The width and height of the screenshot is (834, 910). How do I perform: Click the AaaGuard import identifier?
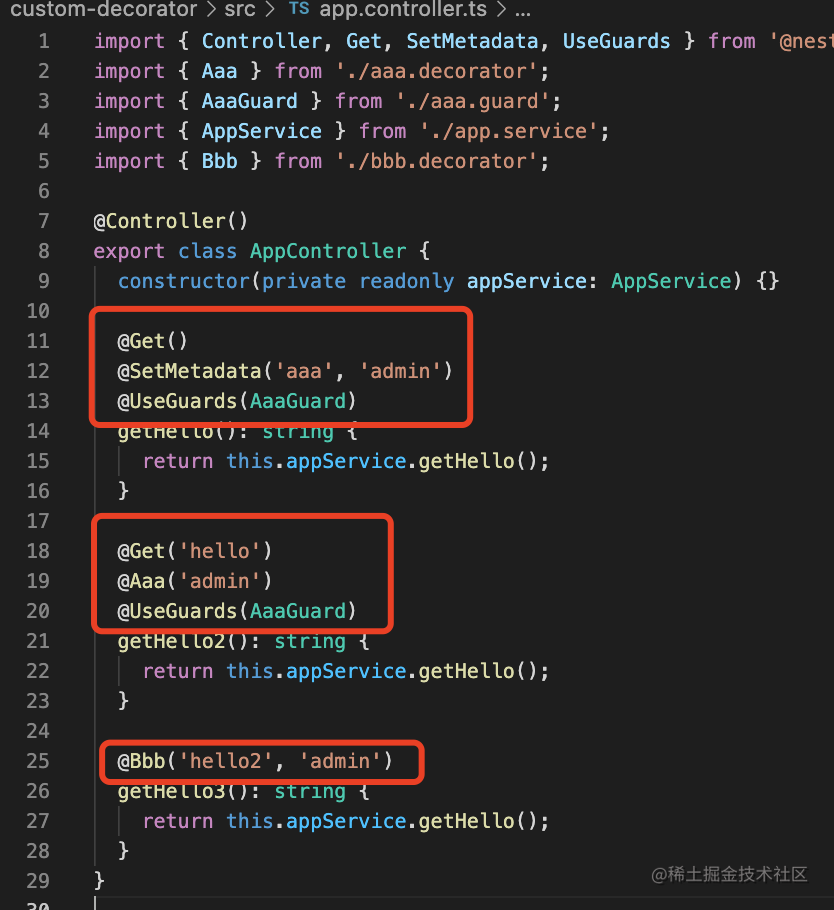click(250, 102)
